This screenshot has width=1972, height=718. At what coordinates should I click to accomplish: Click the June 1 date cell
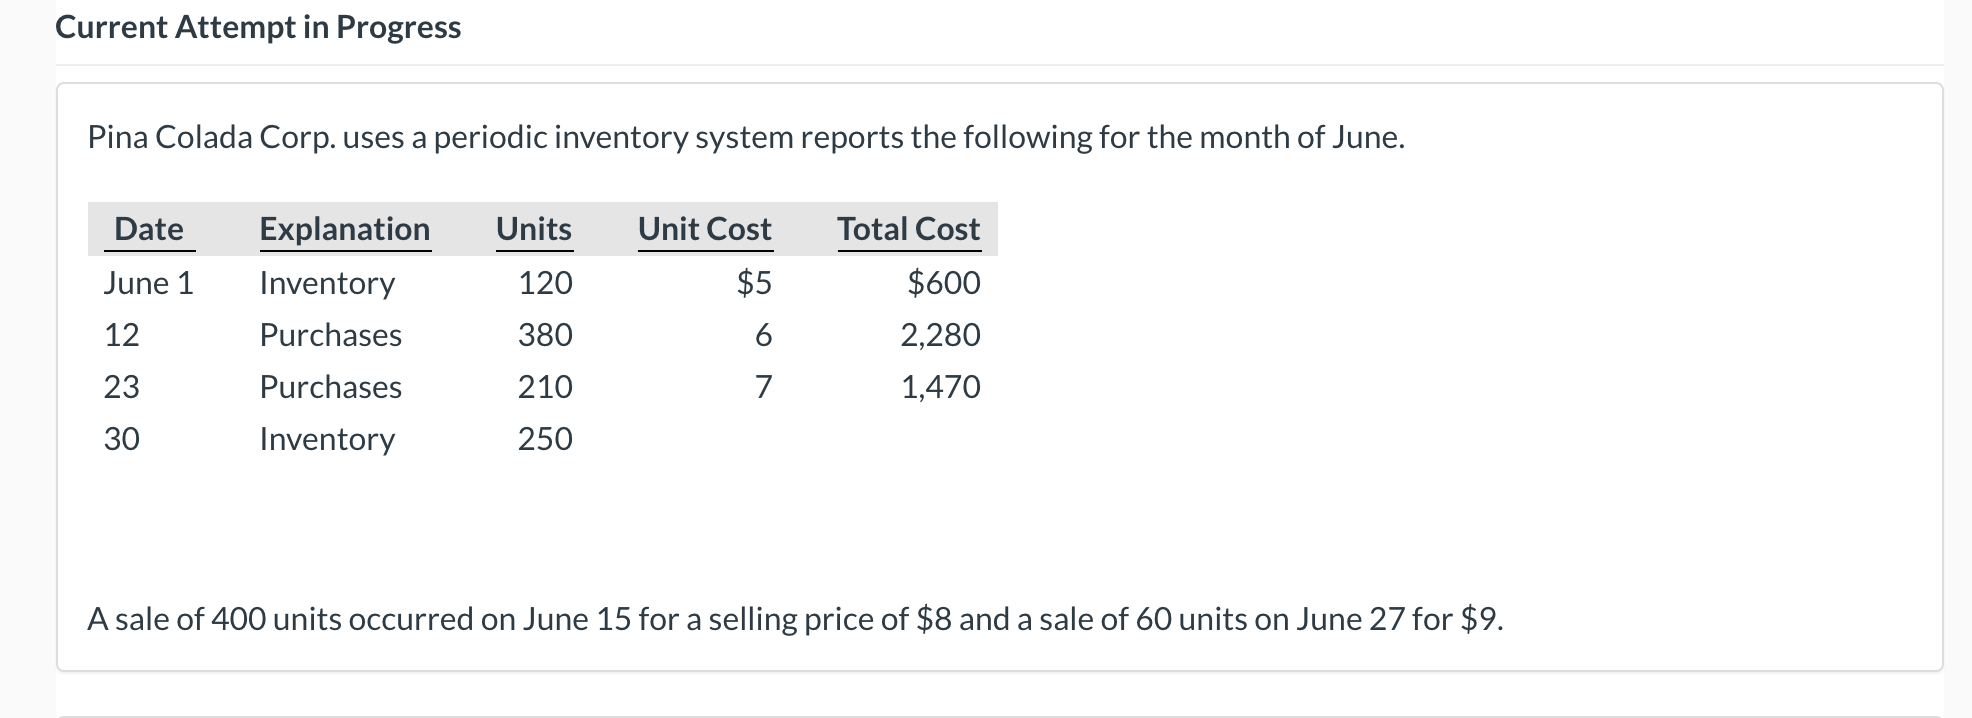click(x=148, y=283)
